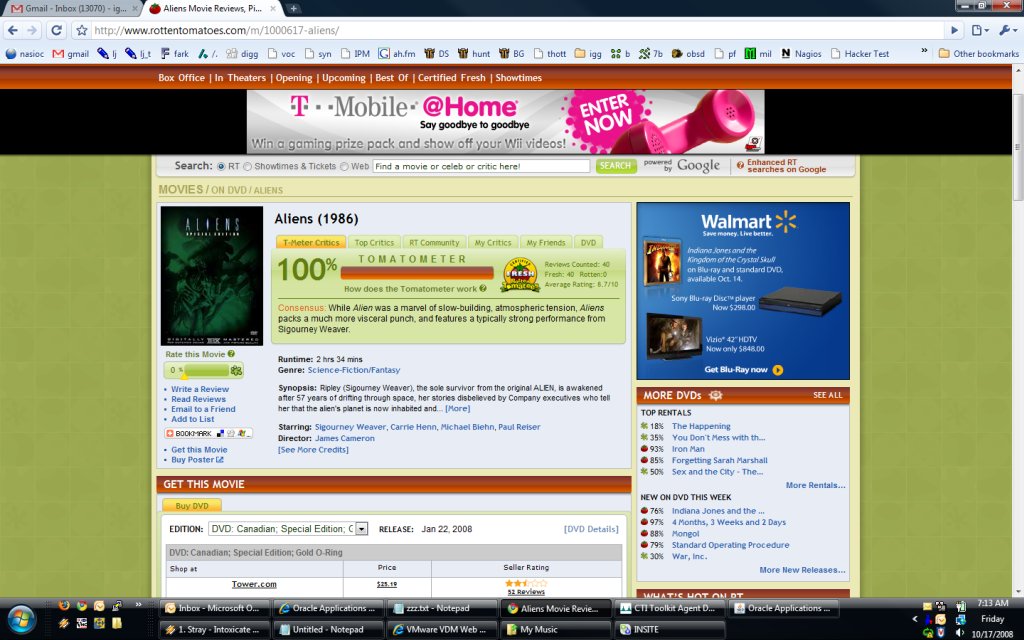Viewport: 1024px width, 640px height.
Task: Open the nasioc bookmark
Action: (25, 54)
